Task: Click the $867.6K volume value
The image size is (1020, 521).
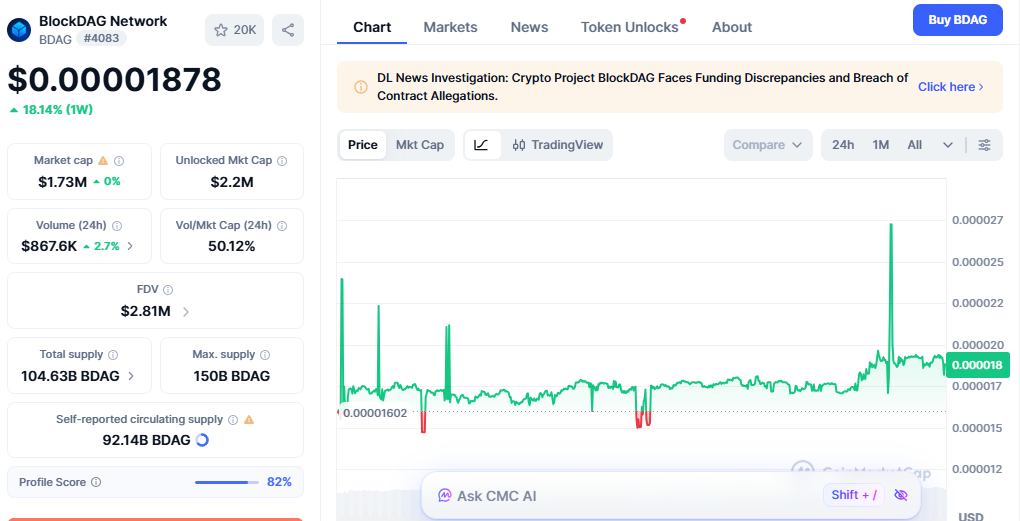Action: [49, 246]
